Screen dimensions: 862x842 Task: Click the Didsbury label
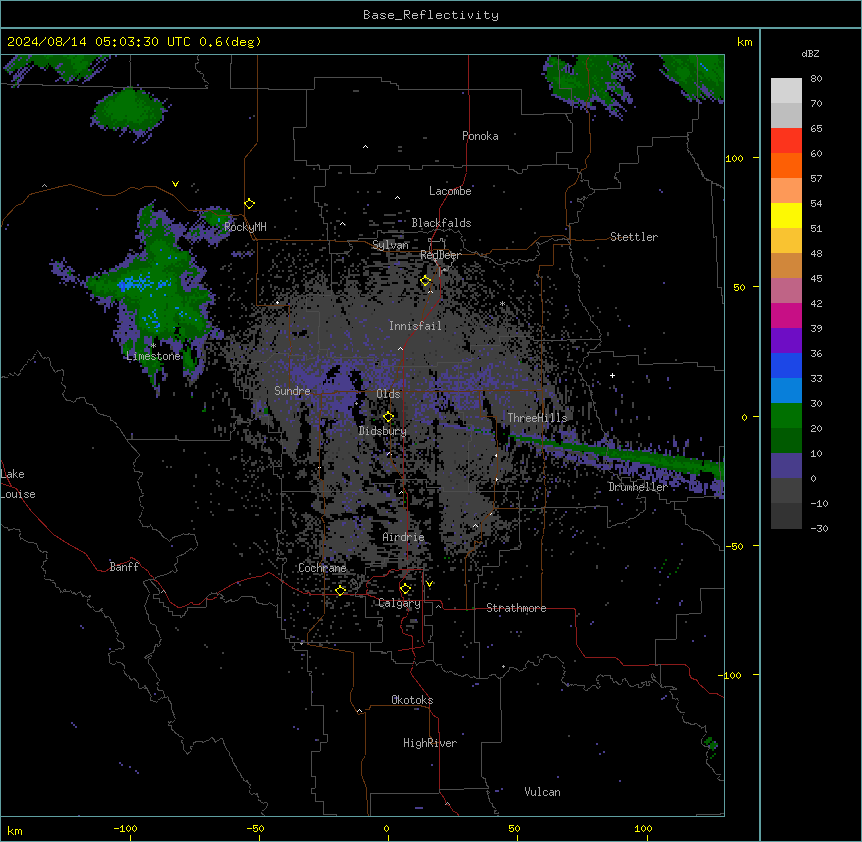383,431
